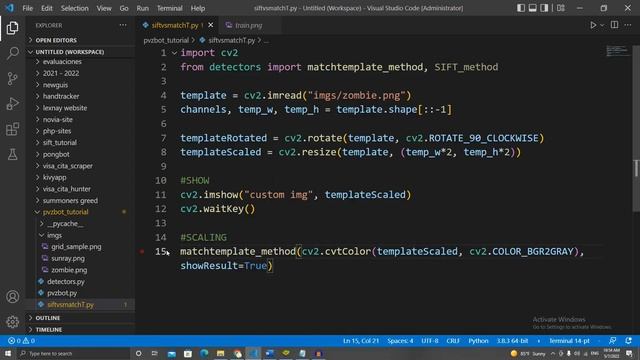Split the editor to the right
The height and width of the screenshot is (360, 640).
coord(614,25)
